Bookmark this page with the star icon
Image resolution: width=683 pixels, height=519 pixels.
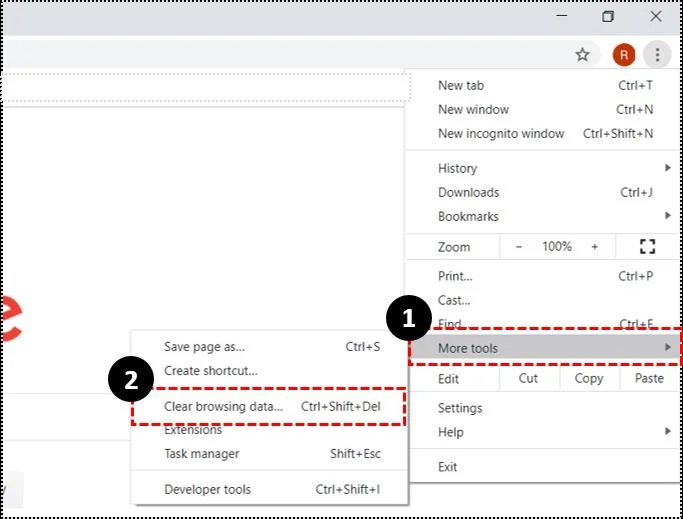coord(582,55)
